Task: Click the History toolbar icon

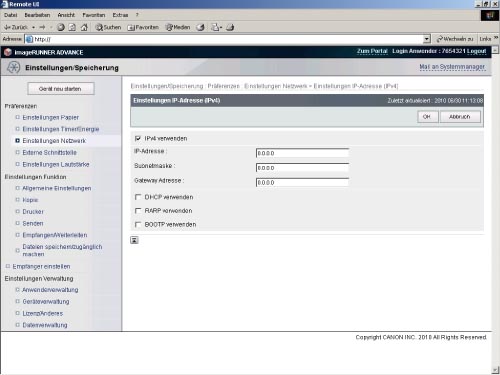Action: pyautogui.click(x=200, y=27)
